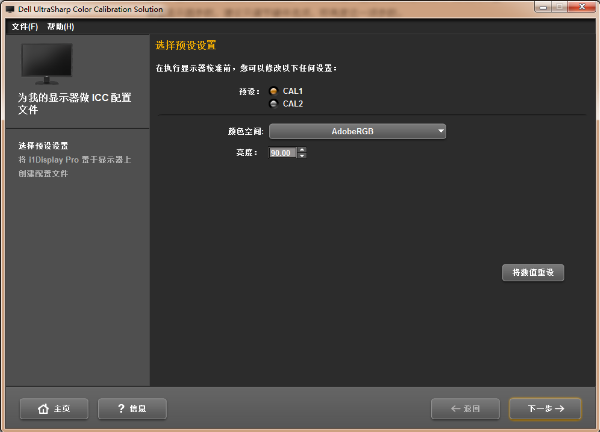Click the Dell app icon in title bar
Viewport: 600px width, 432px height.
[x=8, y=8]
